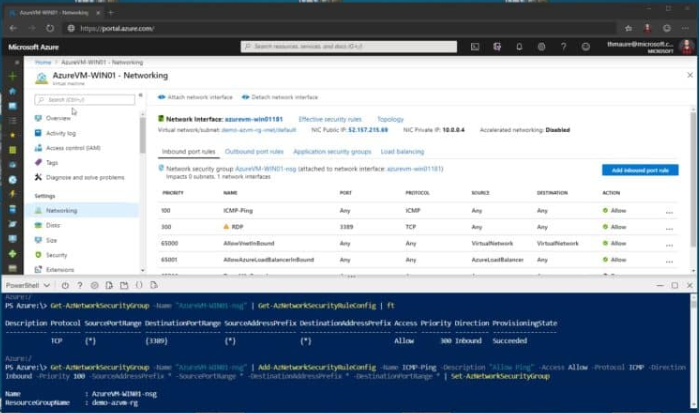Open Directory and subscription filter icon

[x=497, y=46]
